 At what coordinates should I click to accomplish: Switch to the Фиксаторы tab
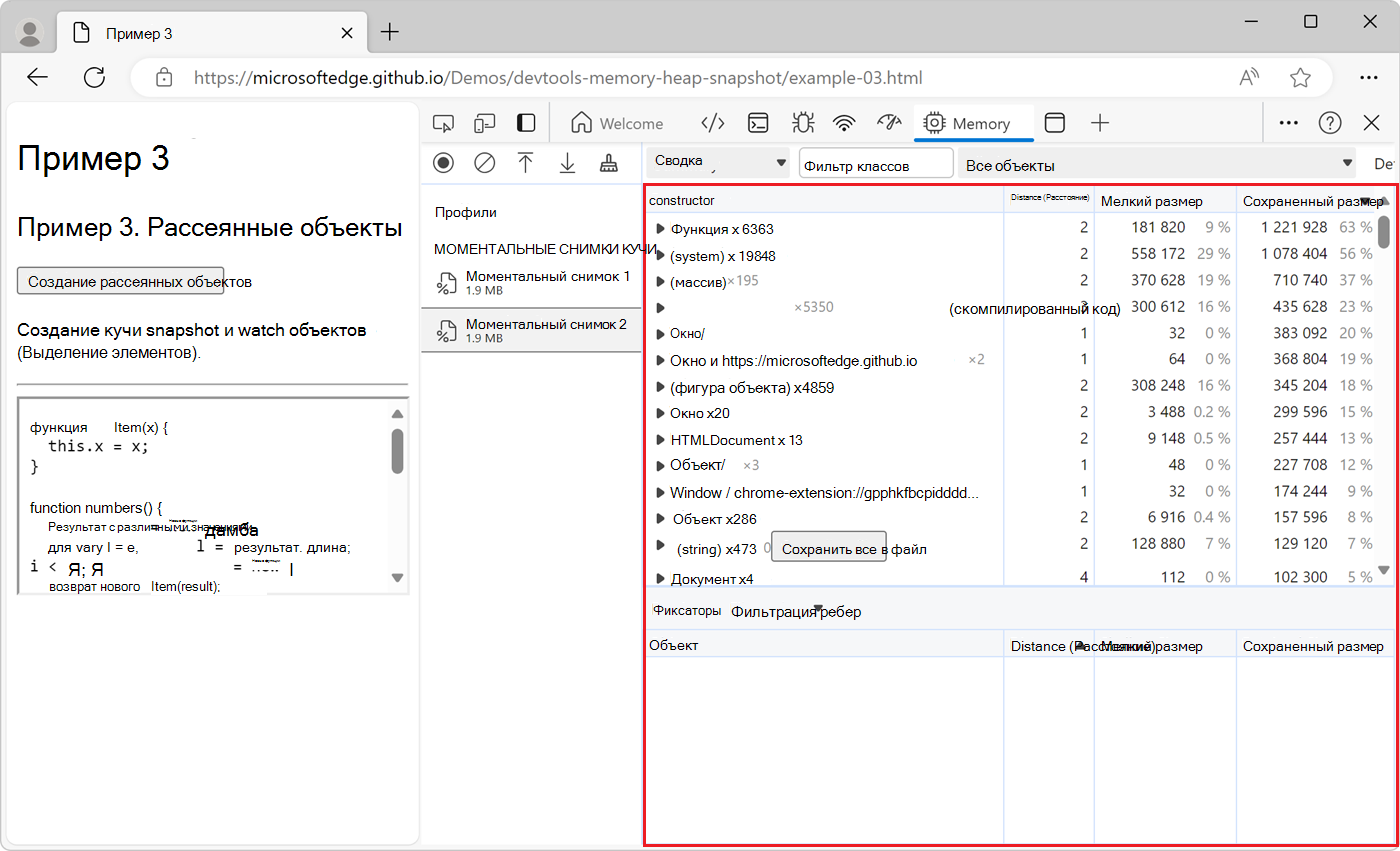pyautogui.click(x=687, y=610)
